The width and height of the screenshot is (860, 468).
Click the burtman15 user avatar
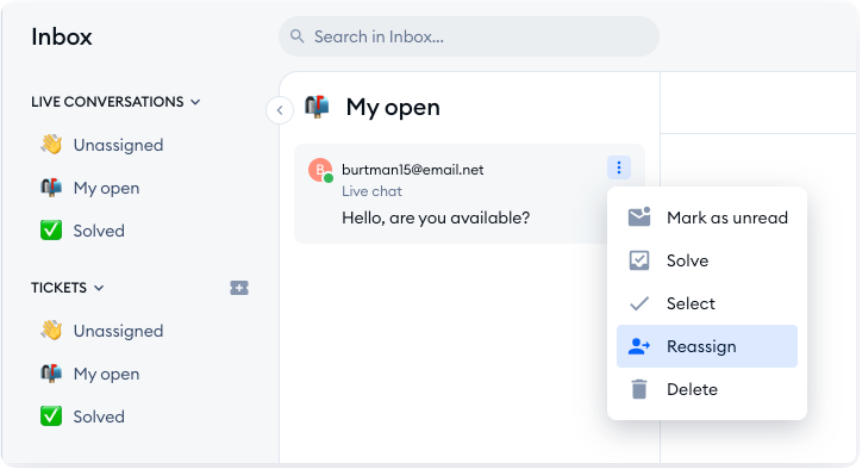pyautogui.click(x=320, y=170)
